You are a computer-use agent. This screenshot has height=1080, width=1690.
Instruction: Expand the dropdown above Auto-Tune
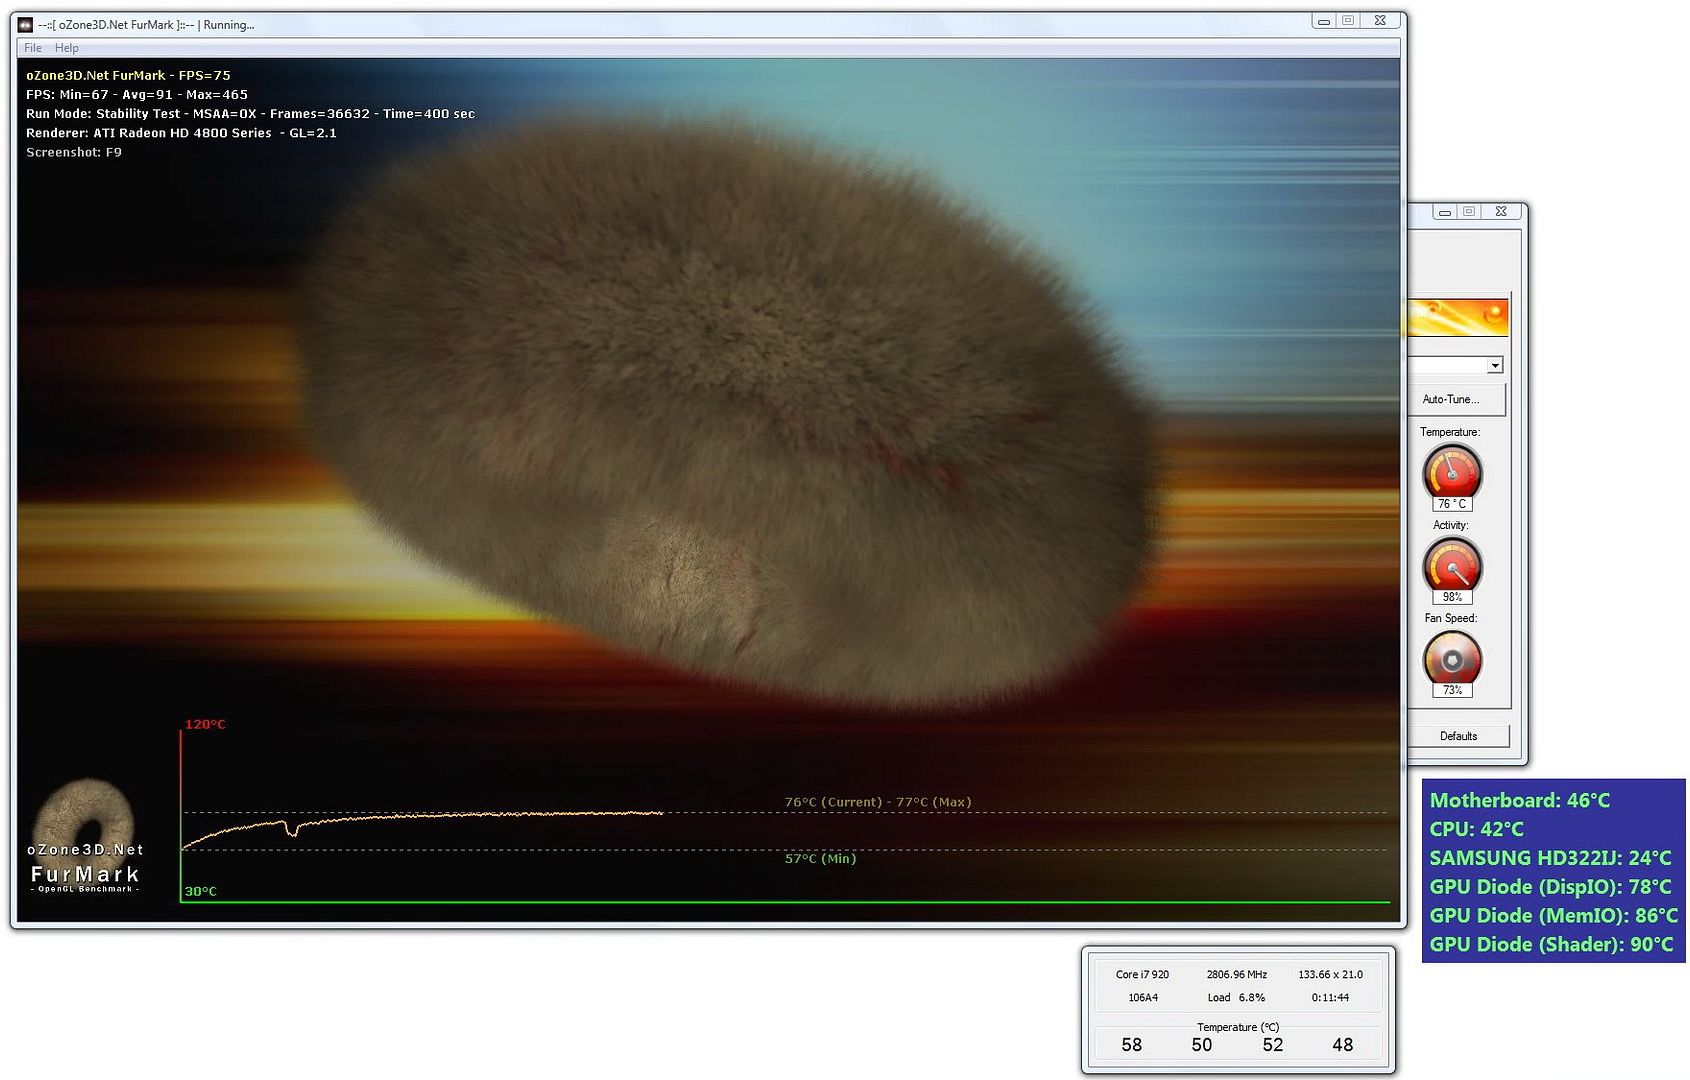pyautogui.click(x=1494, y=366)
